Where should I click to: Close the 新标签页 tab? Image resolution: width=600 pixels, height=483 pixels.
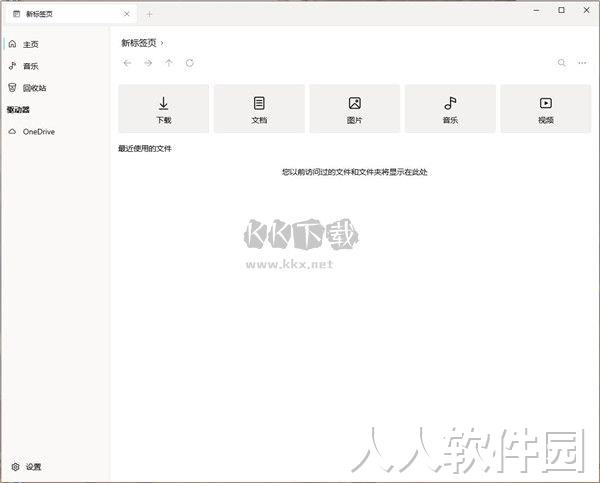127,14
